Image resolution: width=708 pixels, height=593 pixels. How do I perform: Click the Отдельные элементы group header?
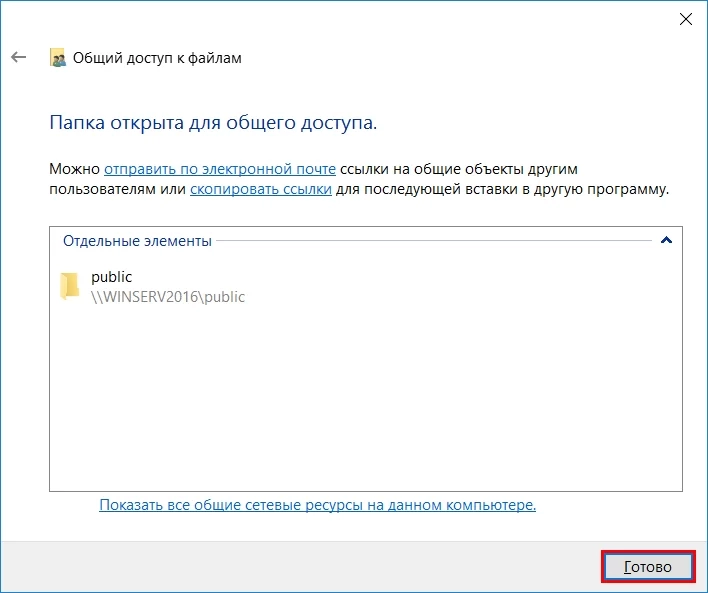click(137, 241)
